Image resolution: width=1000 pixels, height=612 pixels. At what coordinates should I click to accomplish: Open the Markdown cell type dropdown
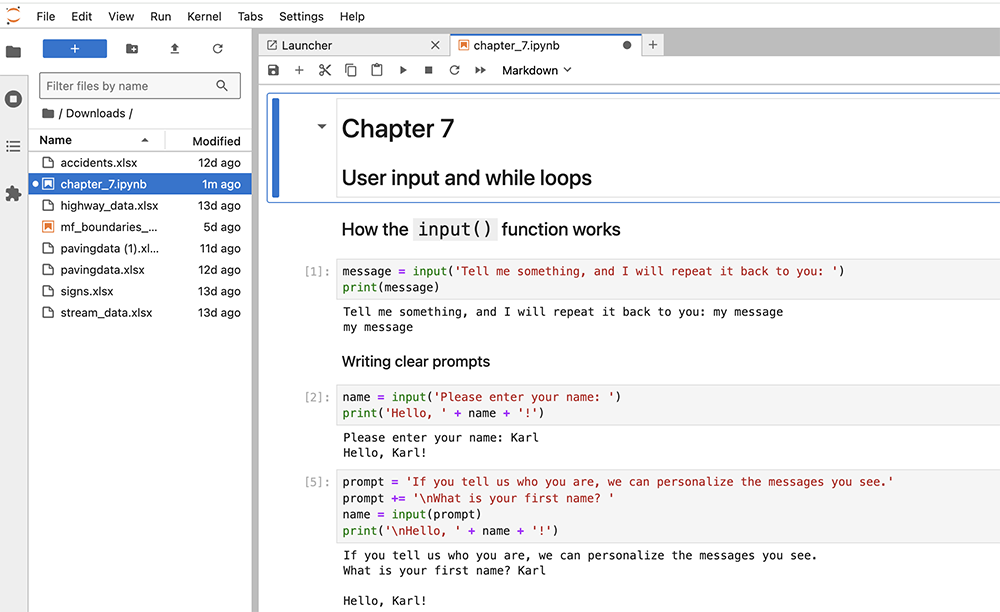[x=536, y=70]
